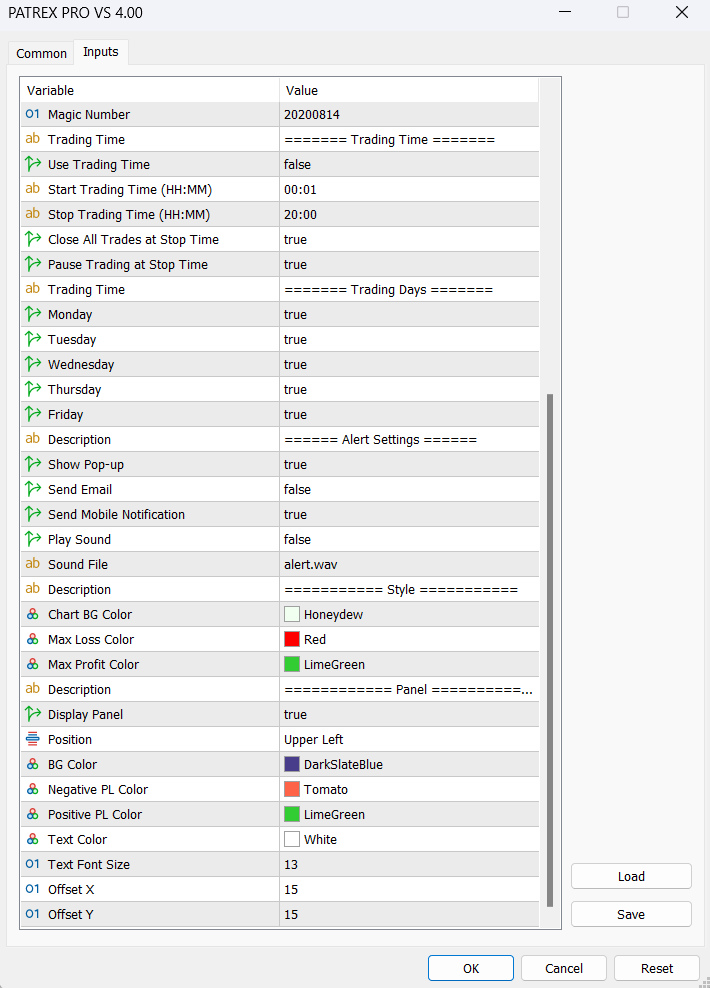Click the boolean icon beside Play Sound

pyautogui.click(x=33, y=539)
